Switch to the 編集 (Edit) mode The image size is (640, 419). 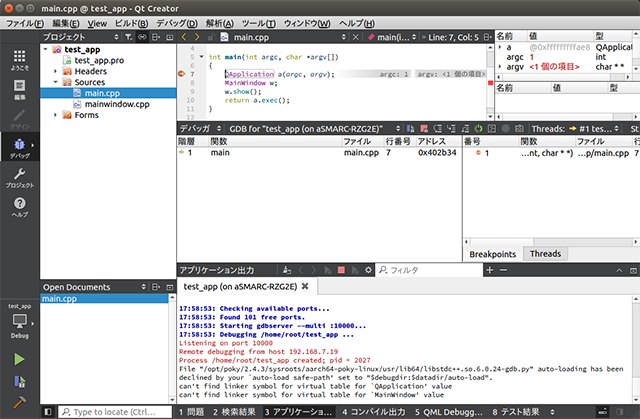[20, 89]
